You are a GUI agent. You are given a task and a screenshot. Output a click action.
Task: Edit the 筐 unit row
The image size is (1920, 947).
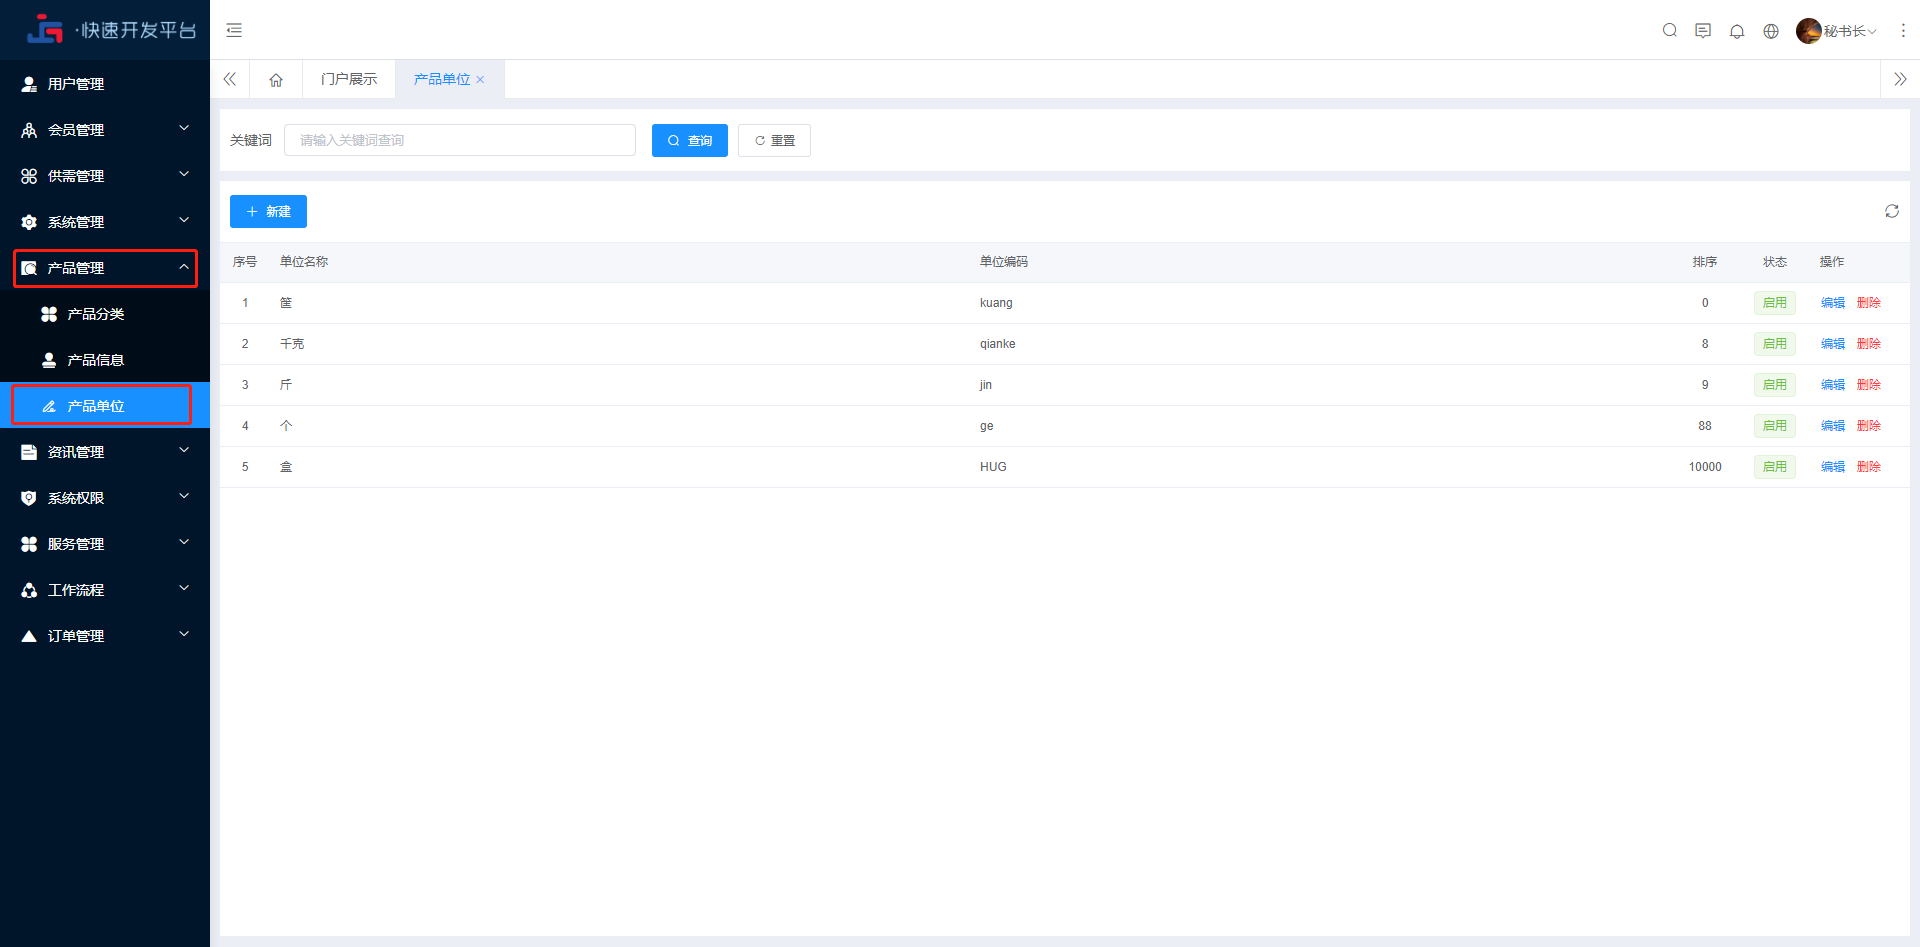1833,303
